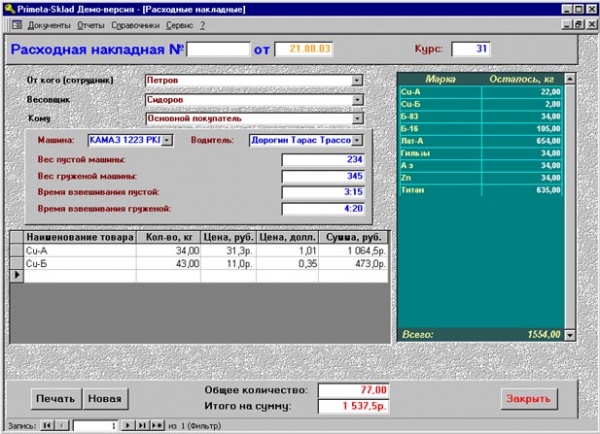Image resolution: width=600 pixels, height=434 pixels.
Task: Open the Сервис menu
Action: [x=179, y=26]
